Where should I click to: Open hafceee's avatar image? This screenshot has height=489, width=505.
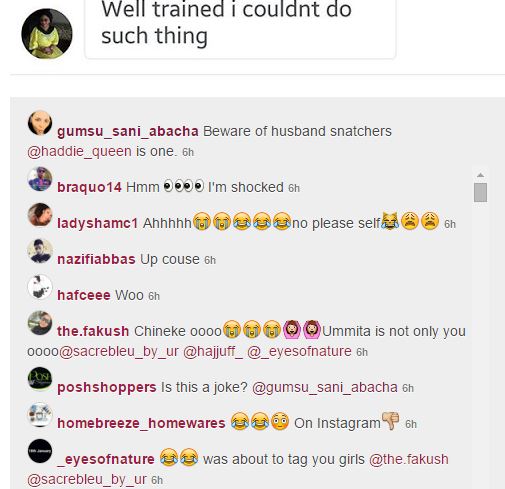[x=40, y=287]
